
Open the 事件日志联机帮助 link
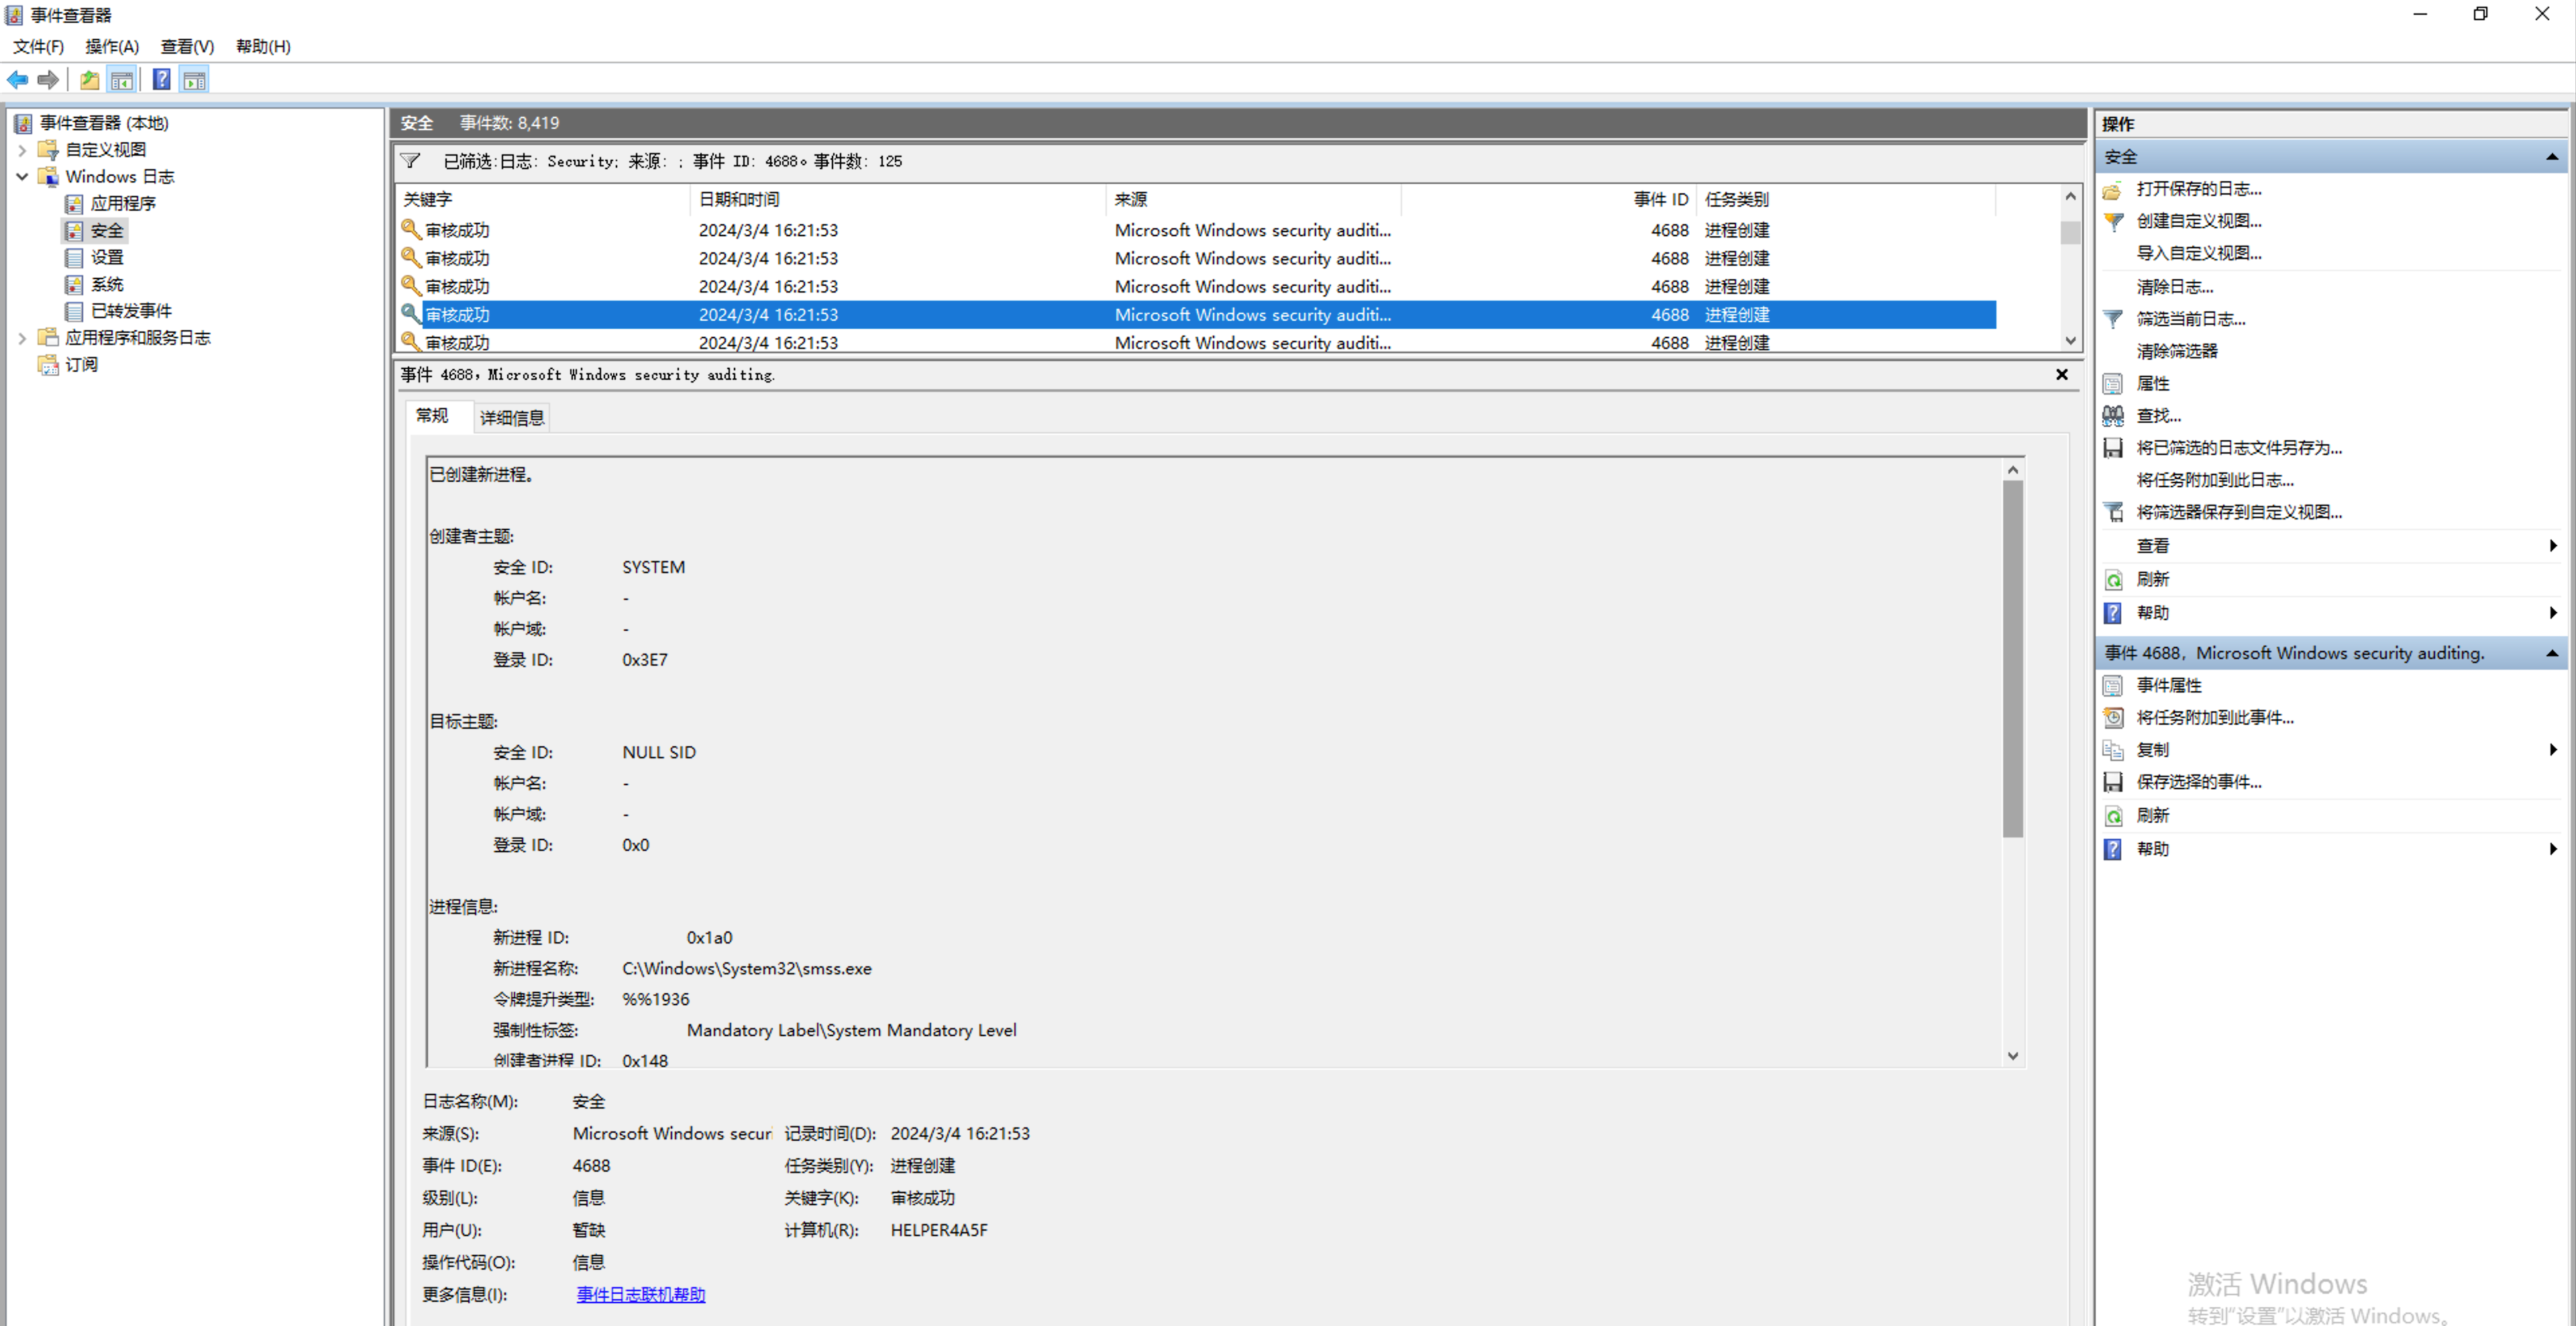tap(640, 1294)
